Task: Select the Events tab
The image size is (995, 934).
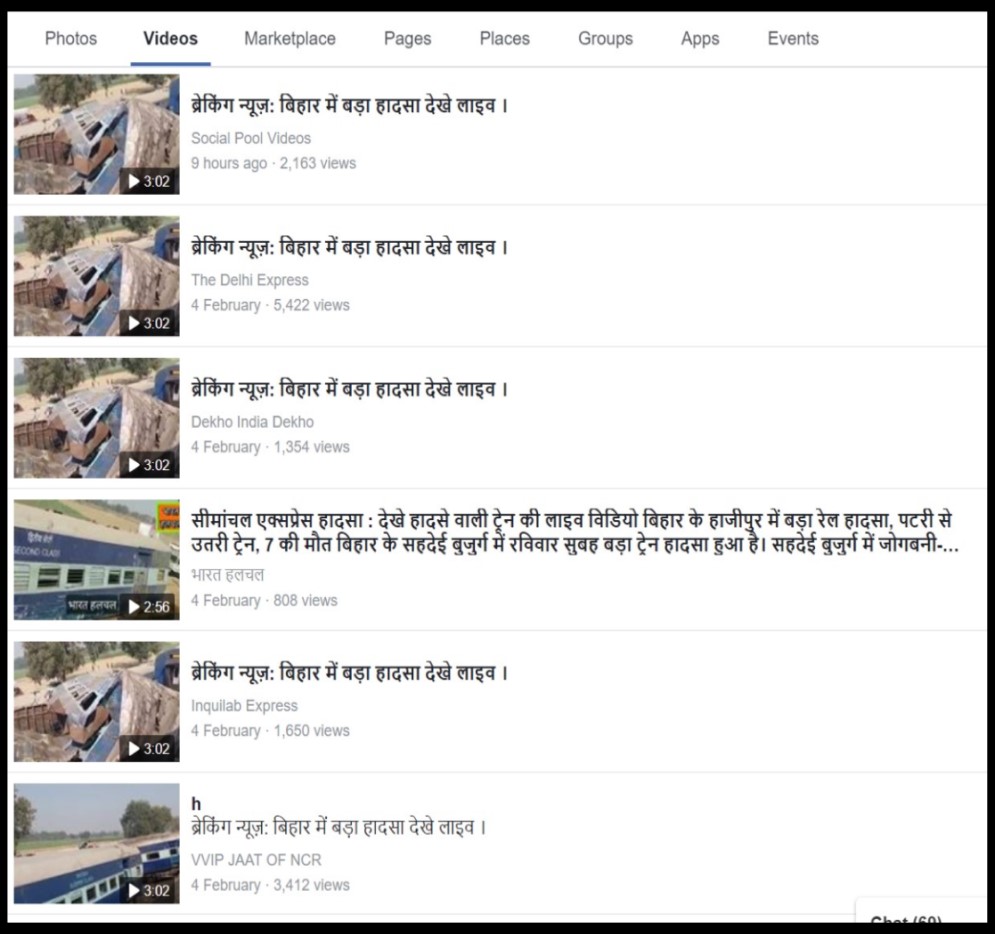Action: (793, 39)
